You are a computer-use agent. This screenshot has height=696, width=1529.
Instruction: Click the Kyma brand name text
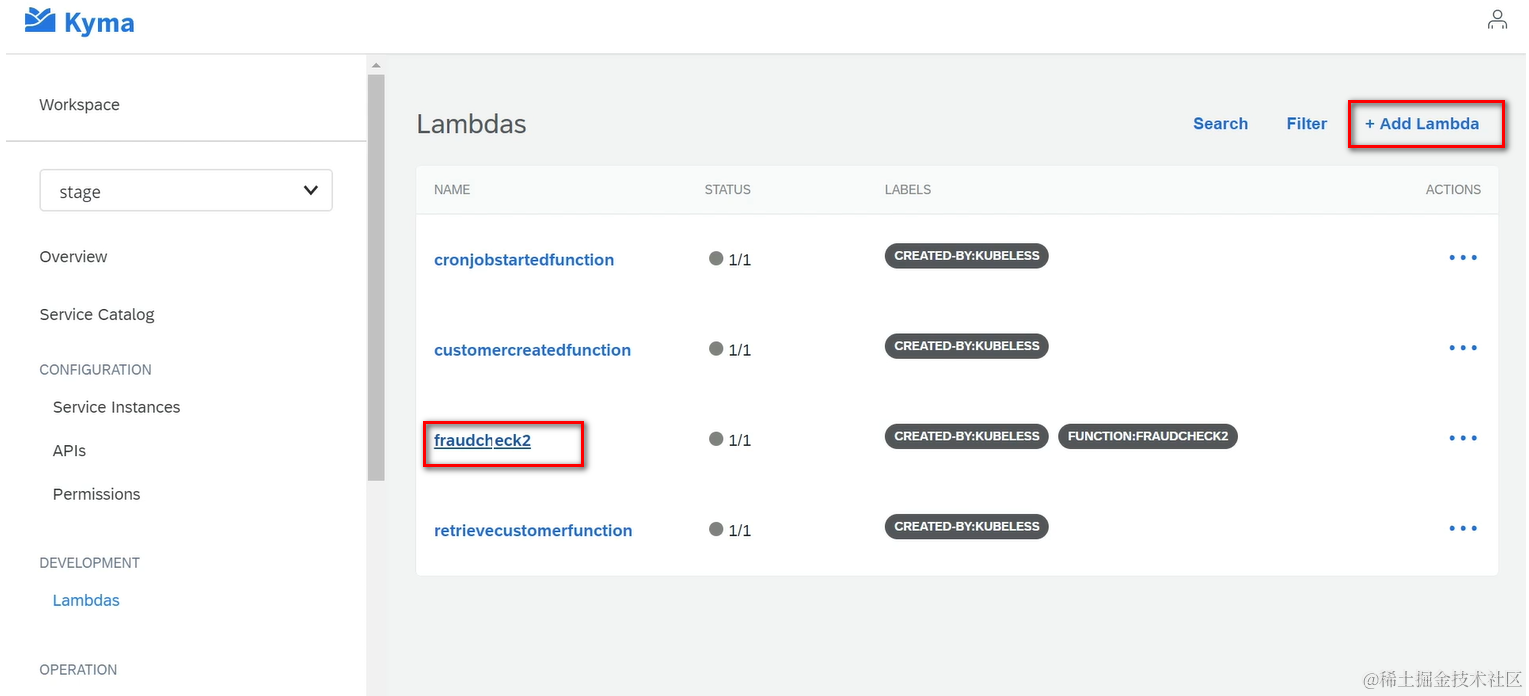click(x=99, y=22)
